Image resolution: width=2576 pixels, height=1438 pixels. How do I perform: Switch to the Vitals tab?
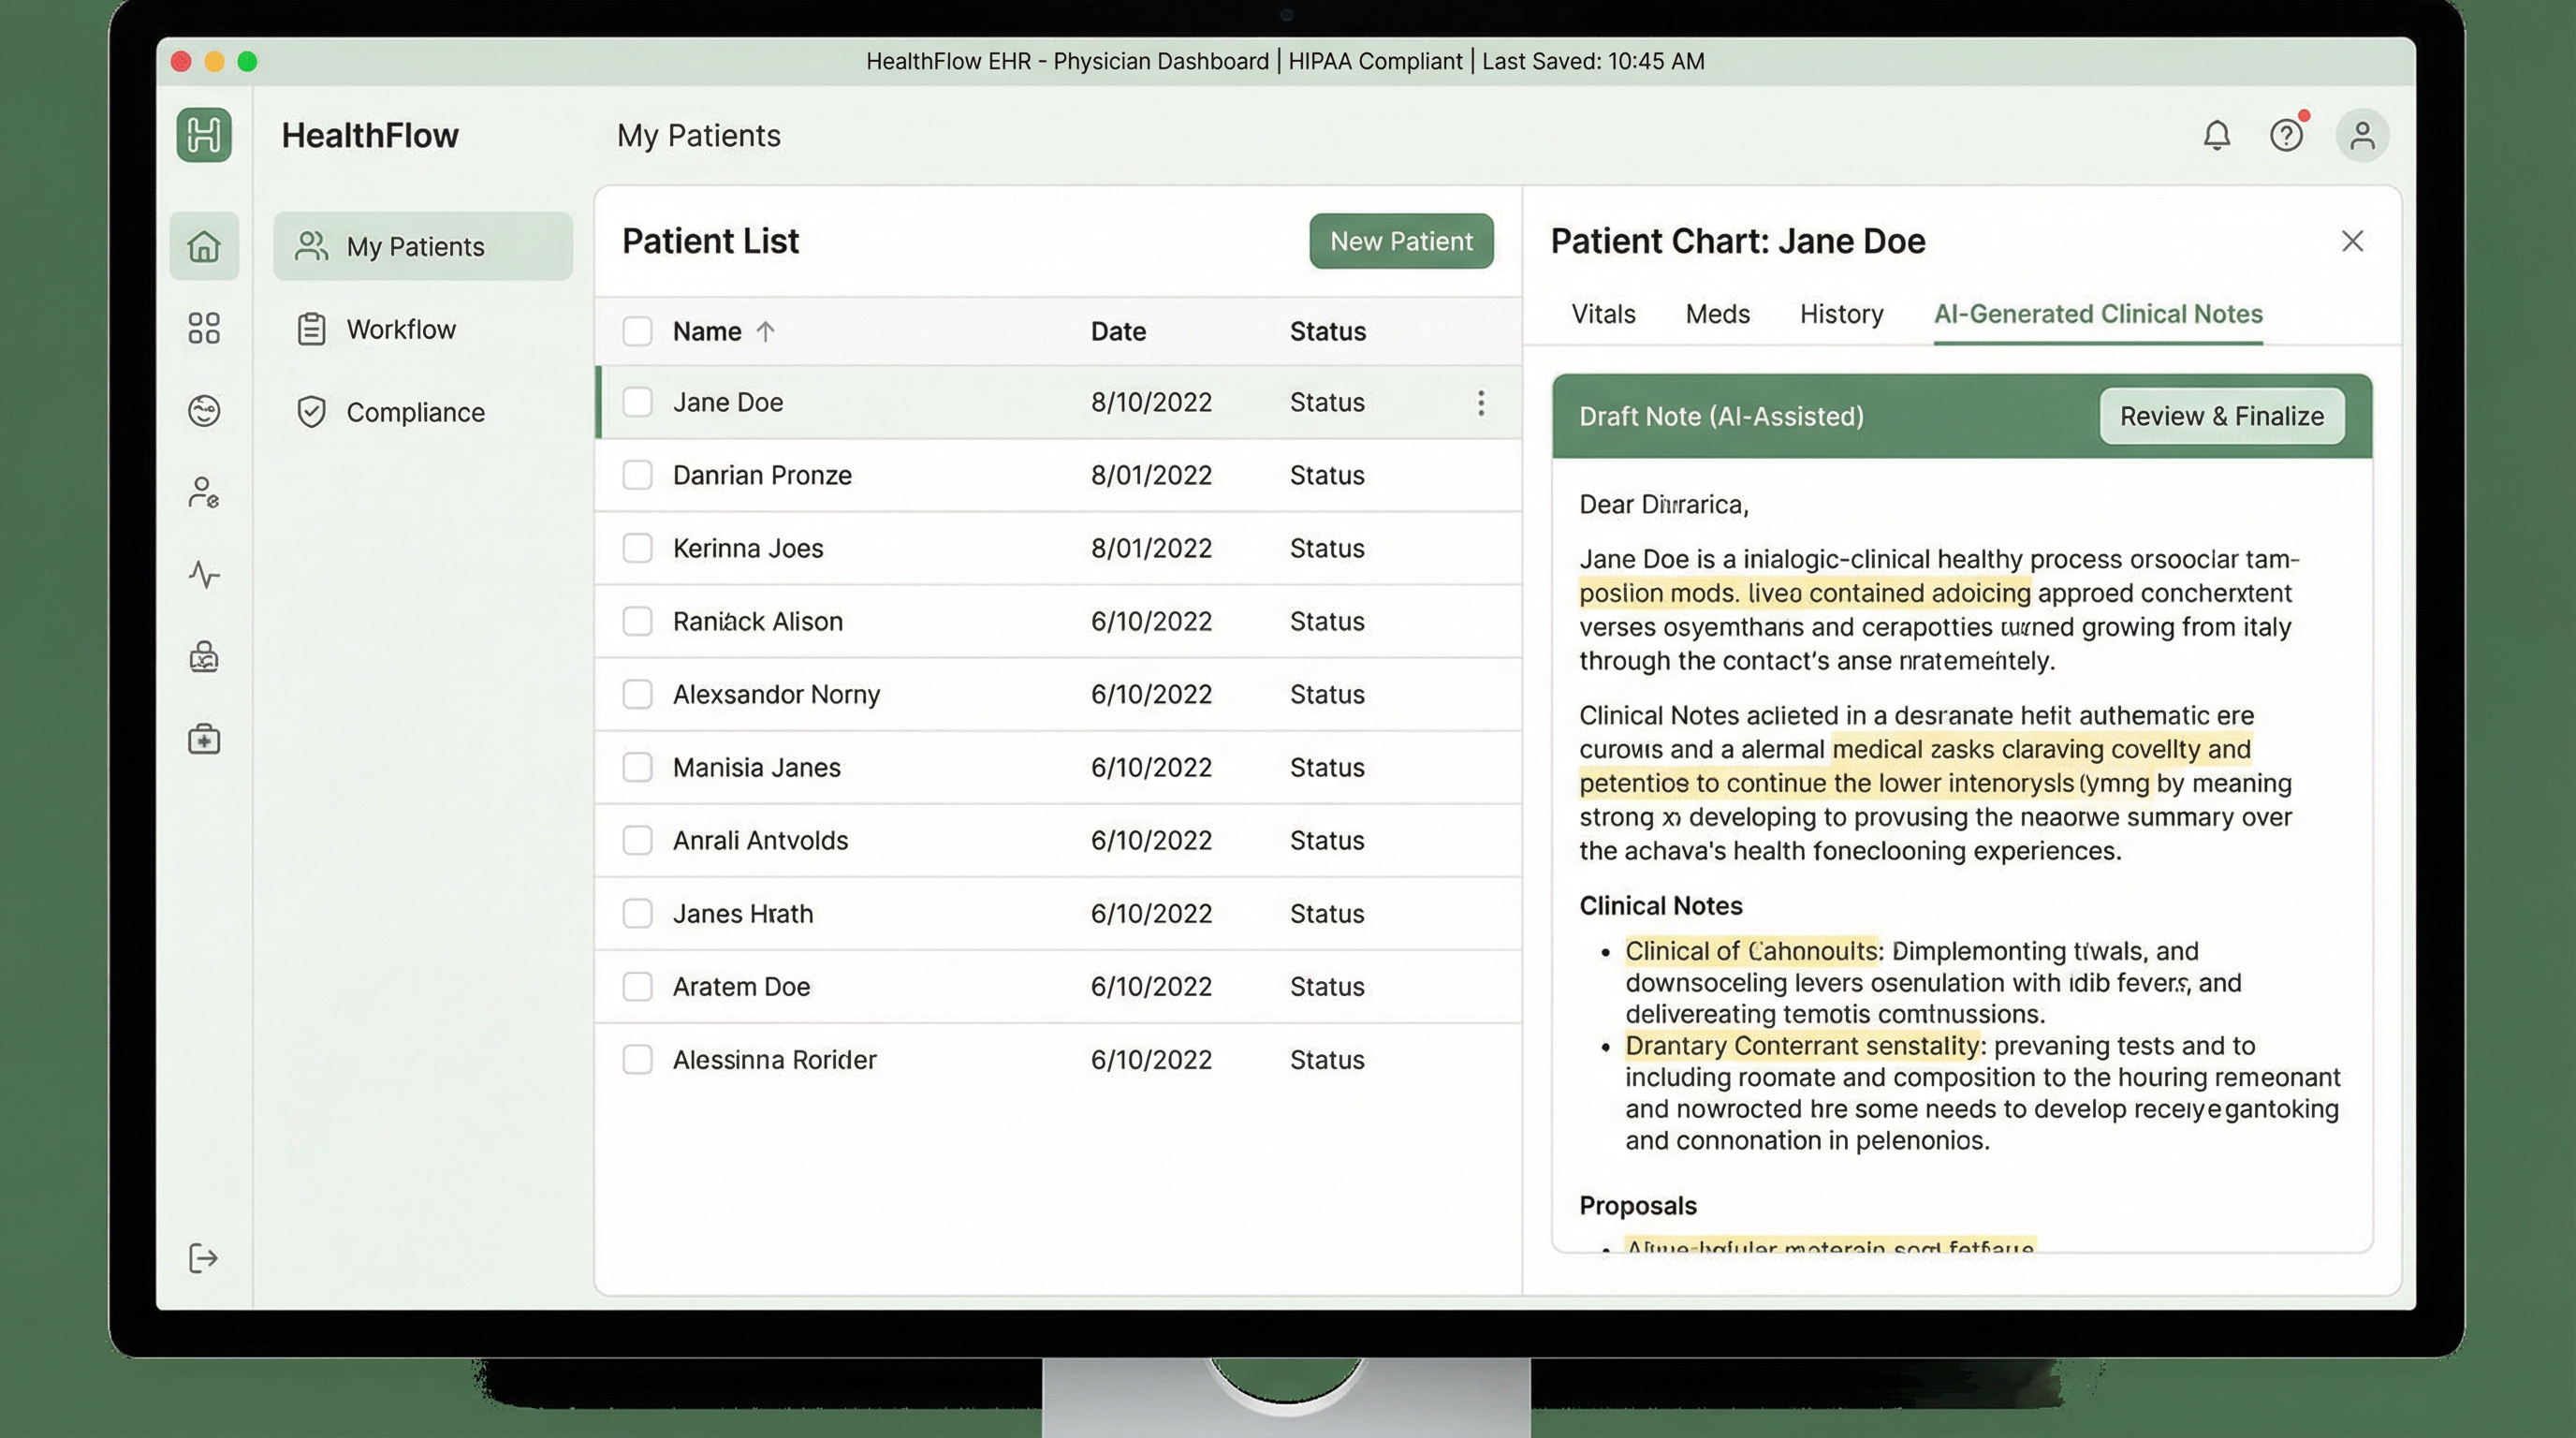click(1603, 314)
